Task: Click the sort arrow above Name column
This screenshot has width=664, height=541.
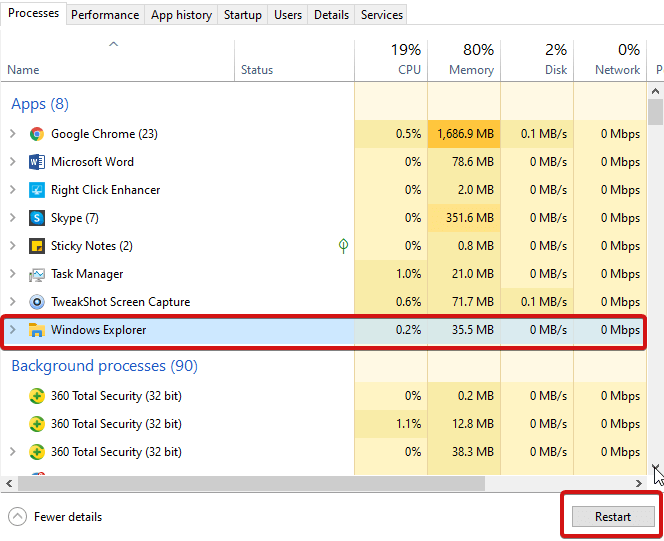Action: [x=113, y=44]
